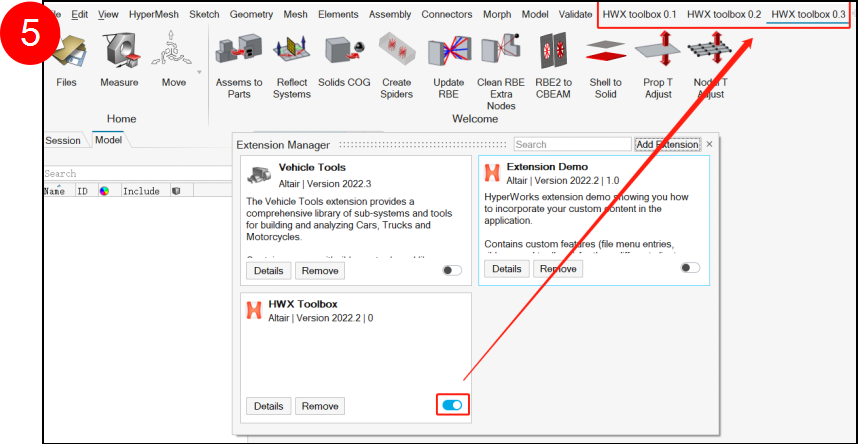Switch to the HyperMesh ribbon
The height and width of the screenshot is (444, 858).
pyautogui.click(x=154, y=15)
